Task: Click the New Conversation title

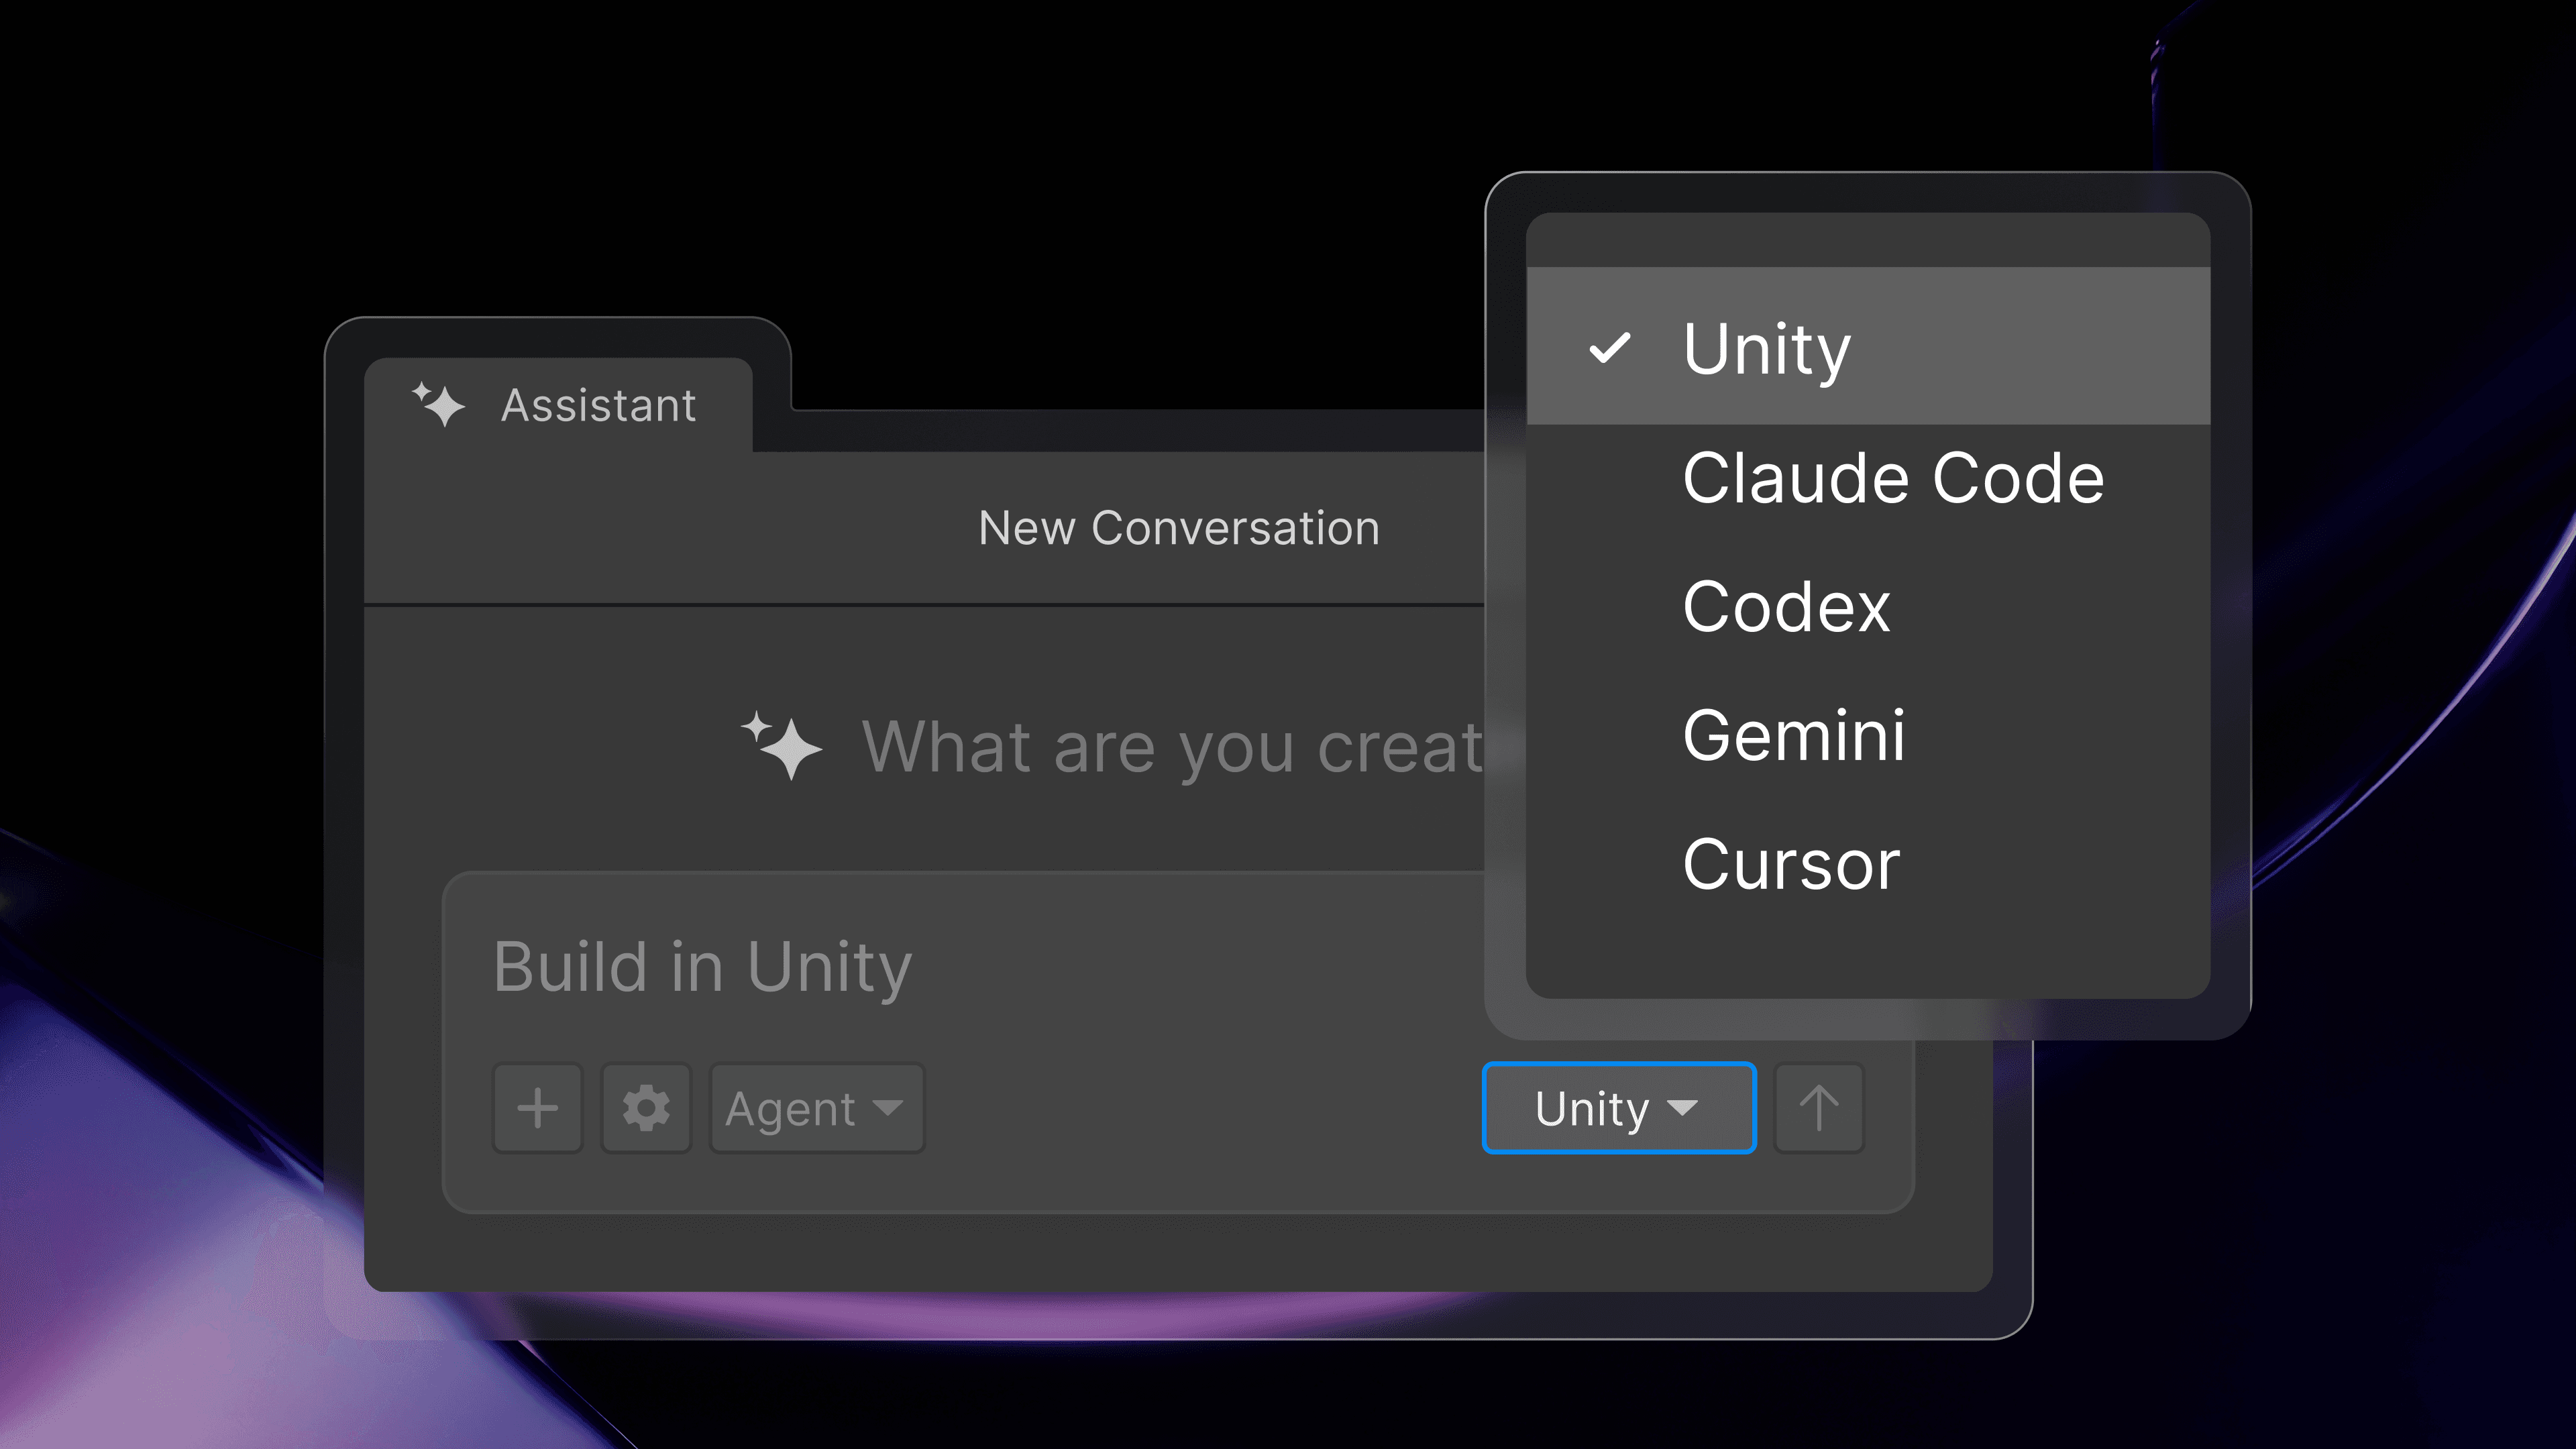Action: 1179,527
